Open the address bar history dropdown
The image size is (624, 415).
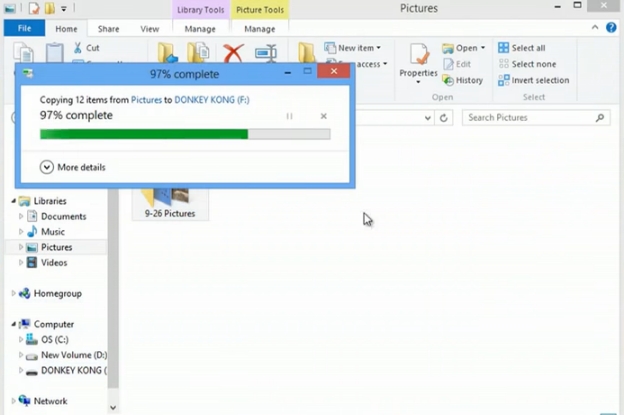click(427, 118)
